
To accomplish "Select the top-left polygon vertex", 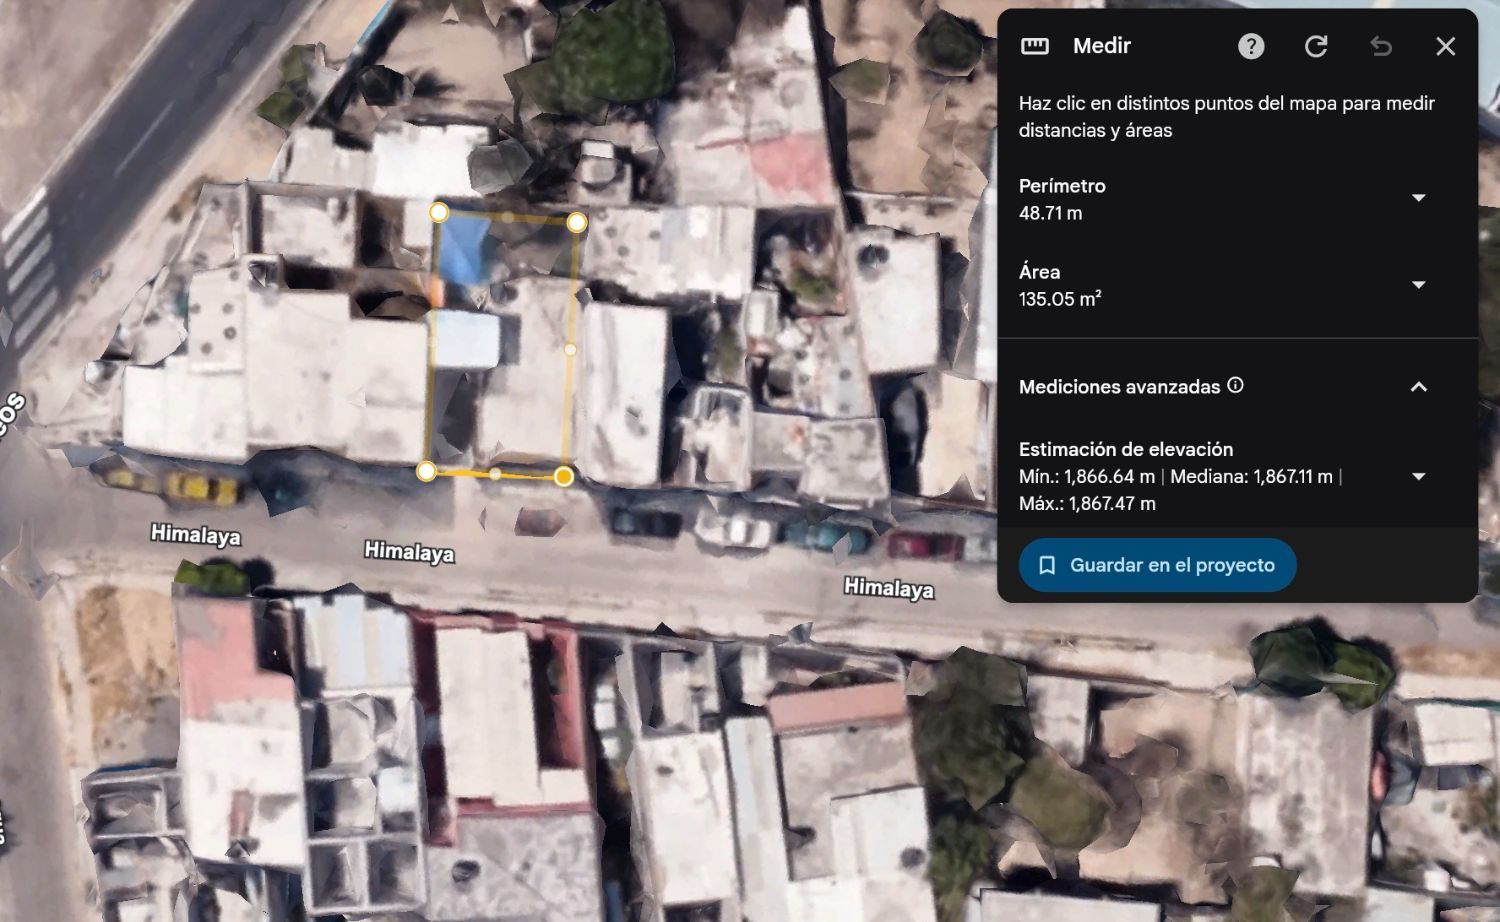I will 439,212.
